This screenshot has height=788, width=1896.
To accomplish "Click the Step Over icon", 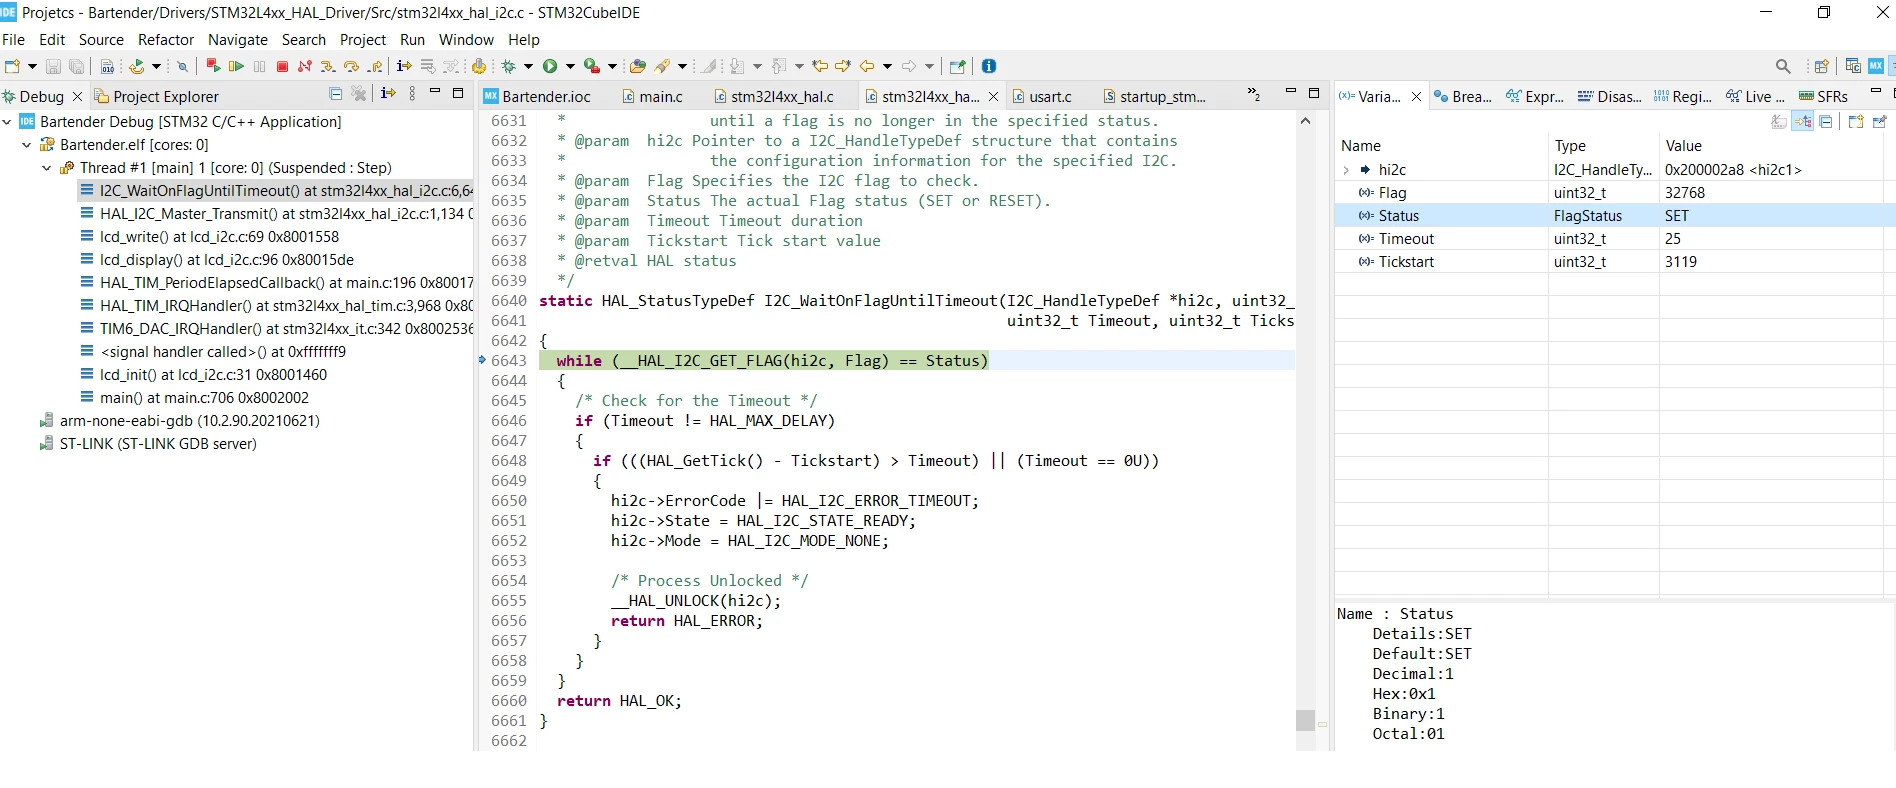I will point(351,66).
